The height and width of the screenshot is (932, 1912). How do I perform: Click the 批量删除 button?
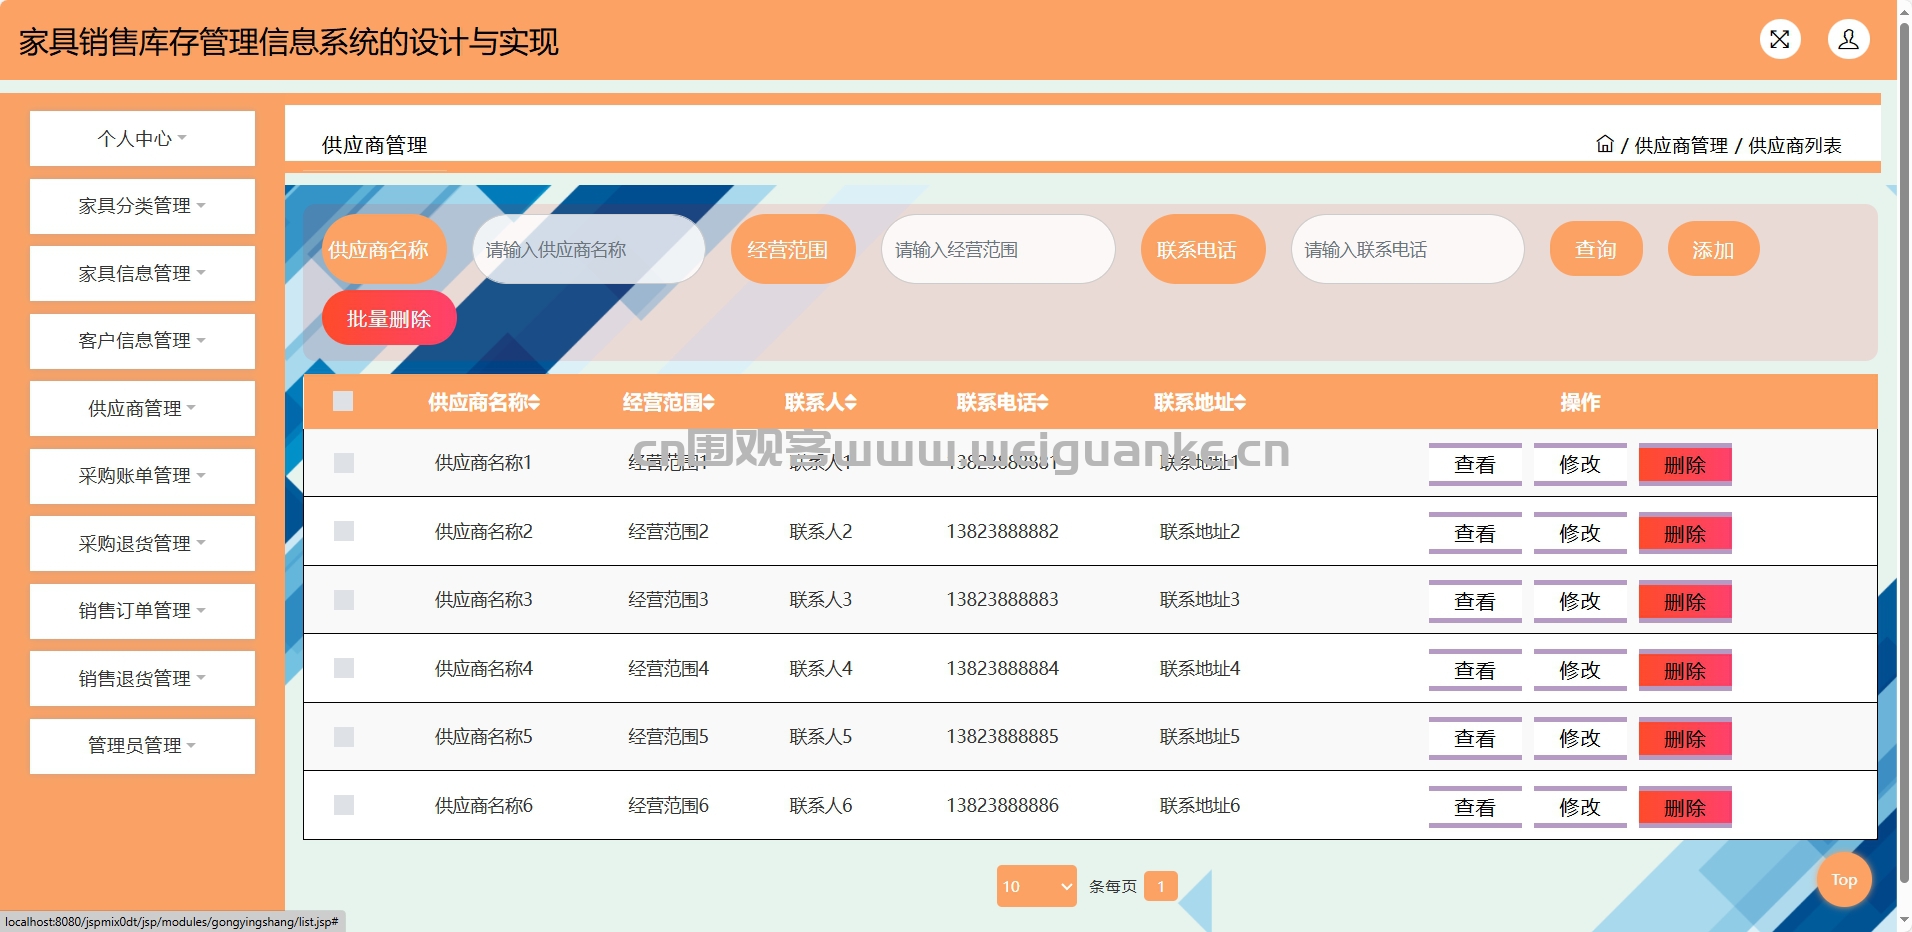coord(389,318)
